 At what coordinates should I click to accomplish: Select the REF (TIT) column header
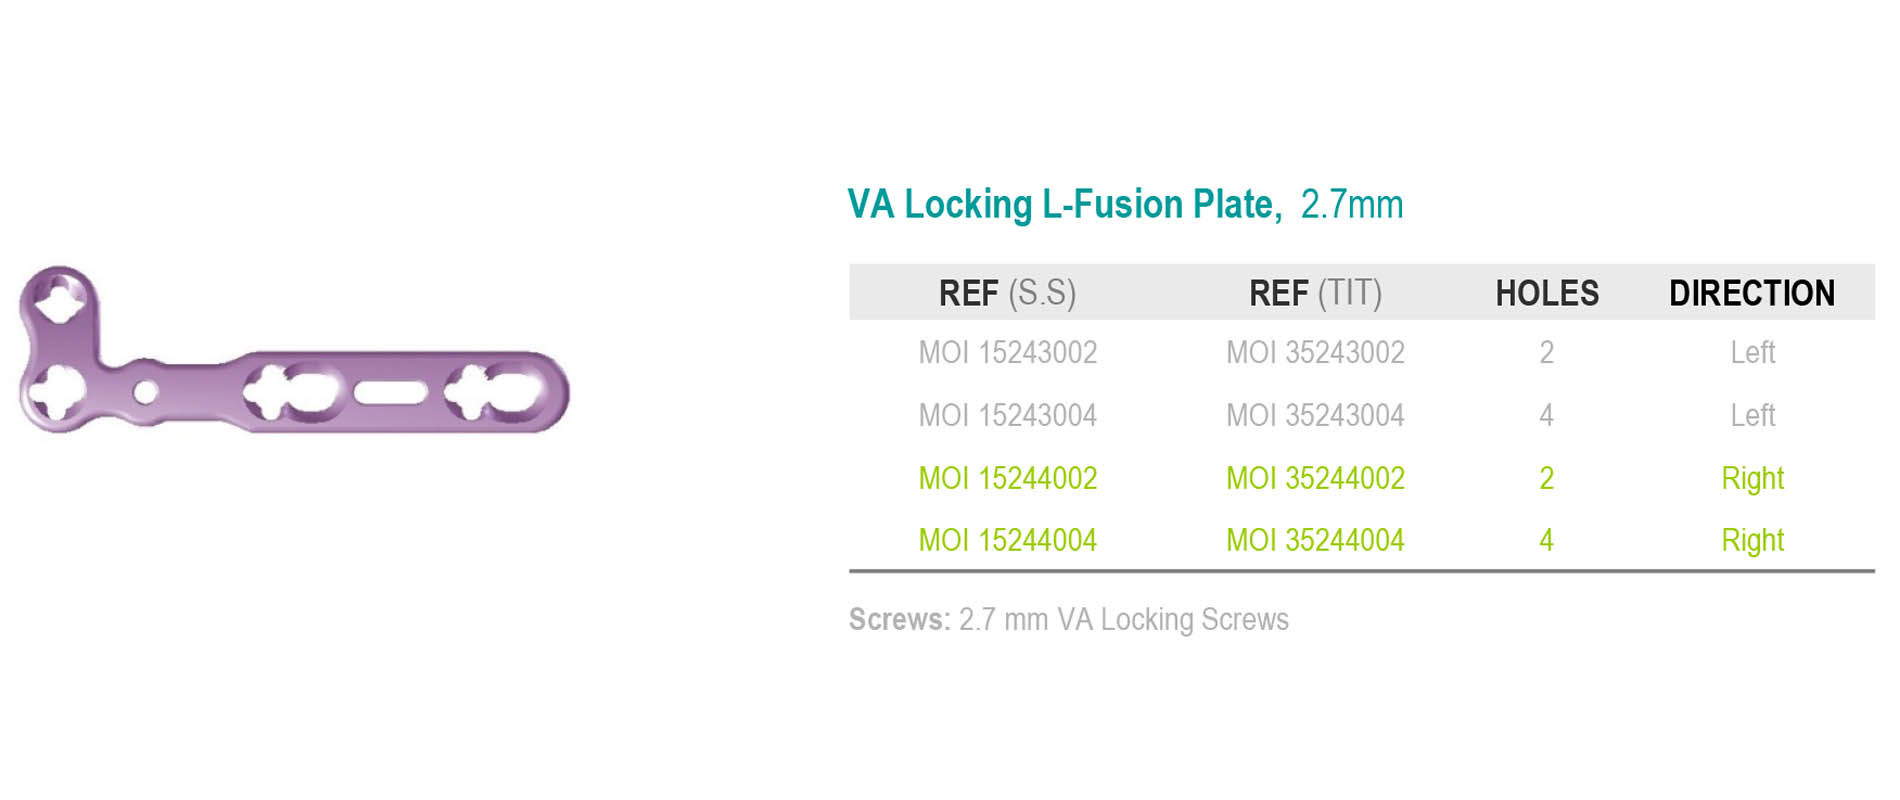point(1315,293)
